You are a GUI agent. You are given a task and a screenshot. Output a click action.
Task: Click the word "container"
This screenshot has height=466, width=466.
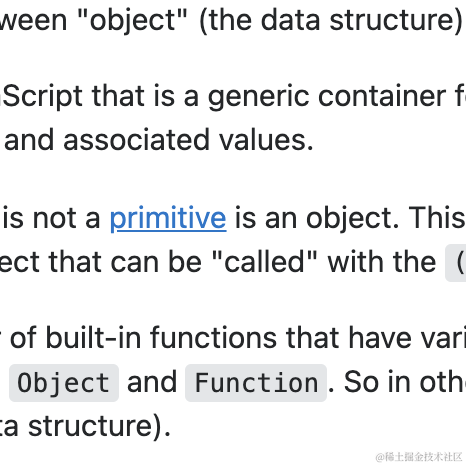pyautogui.click(x=382, y=96)
